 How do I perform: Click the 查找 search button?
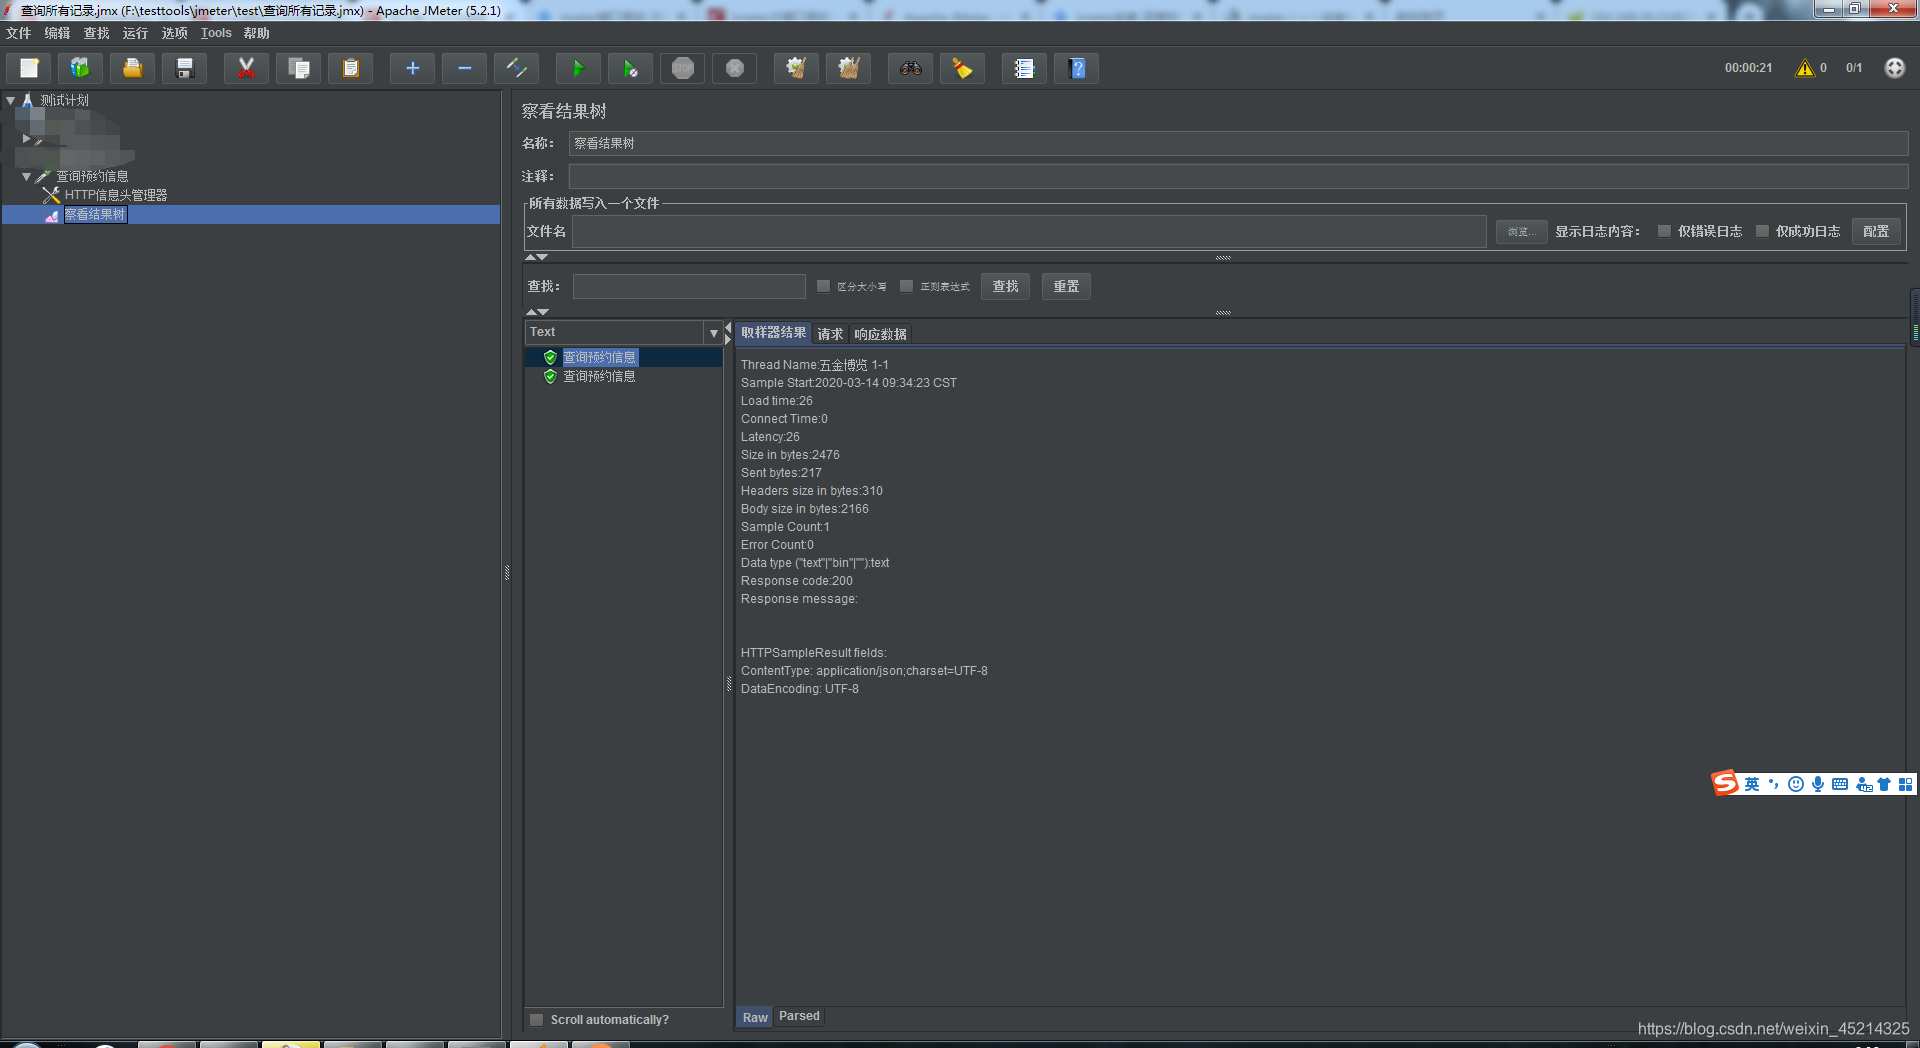1005,286
